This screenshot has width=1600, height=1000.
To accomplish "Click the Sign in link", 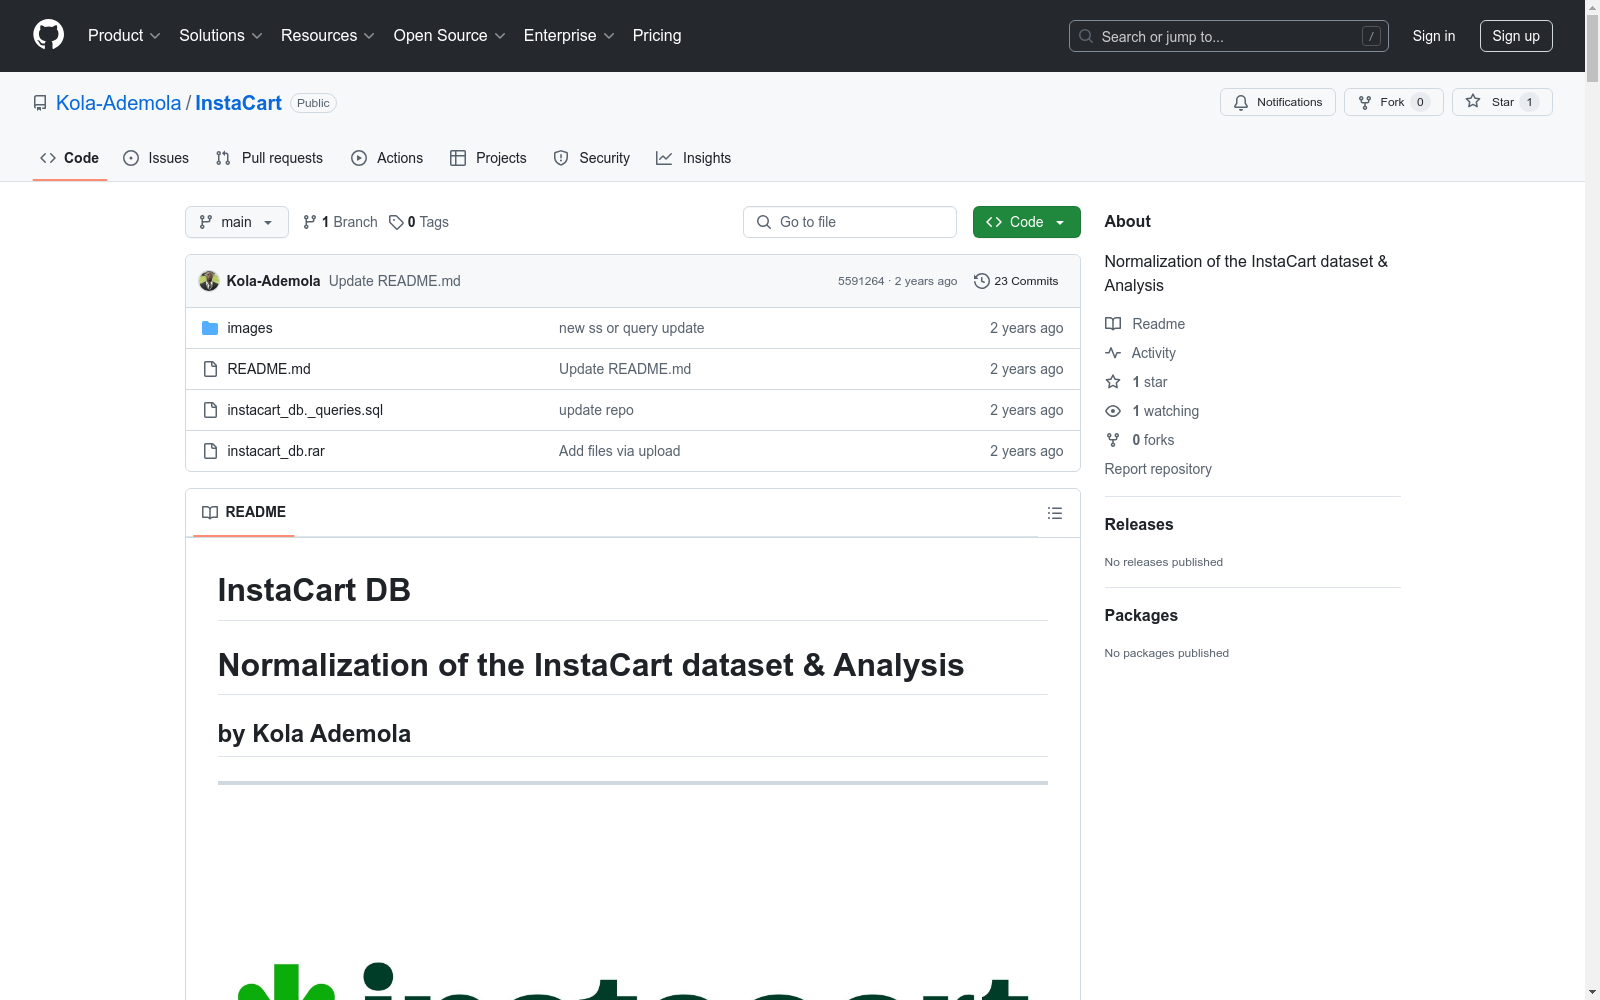I will pos(1433,36).
